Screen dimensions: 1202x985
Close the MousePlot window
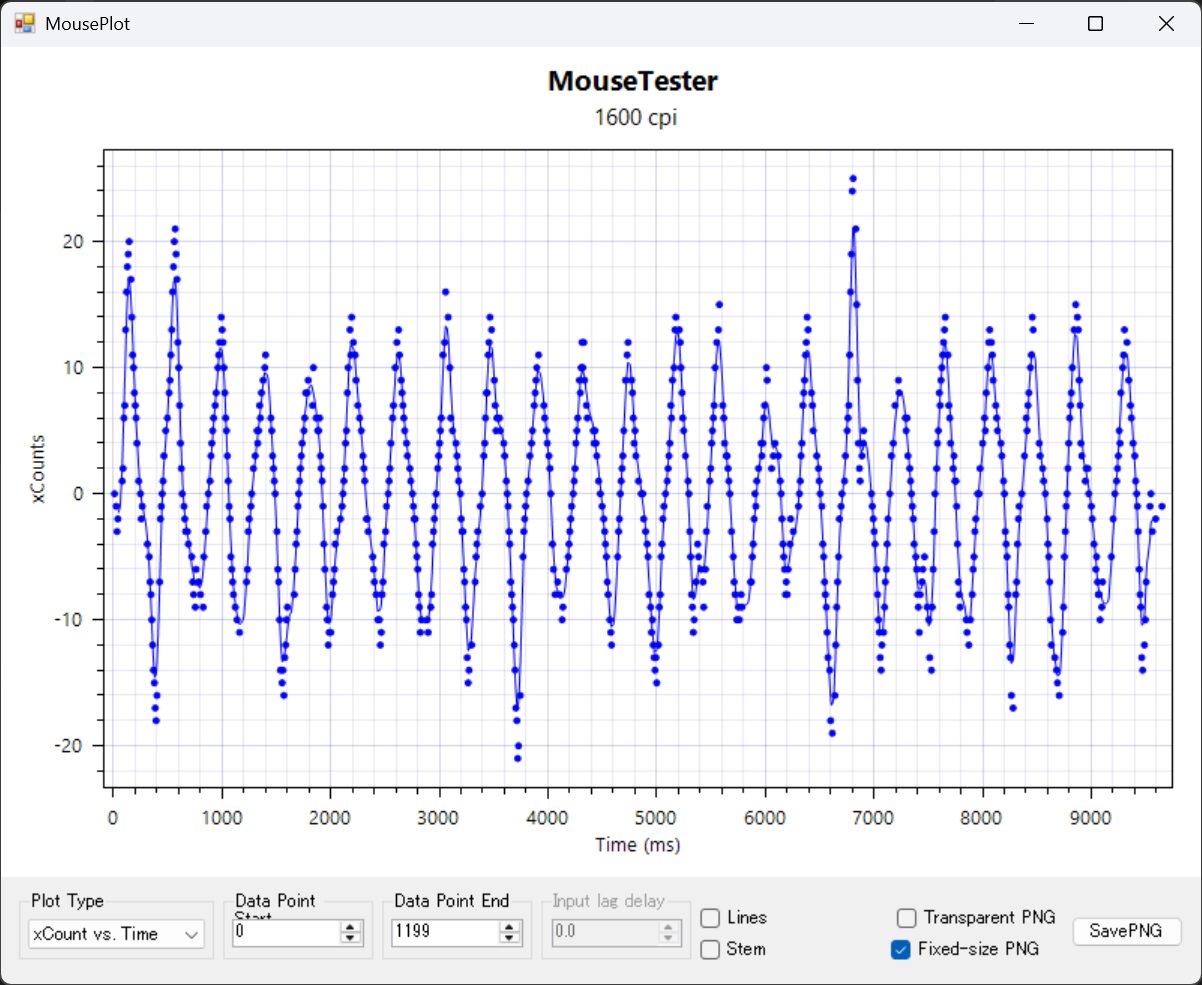click(1165, 24)
